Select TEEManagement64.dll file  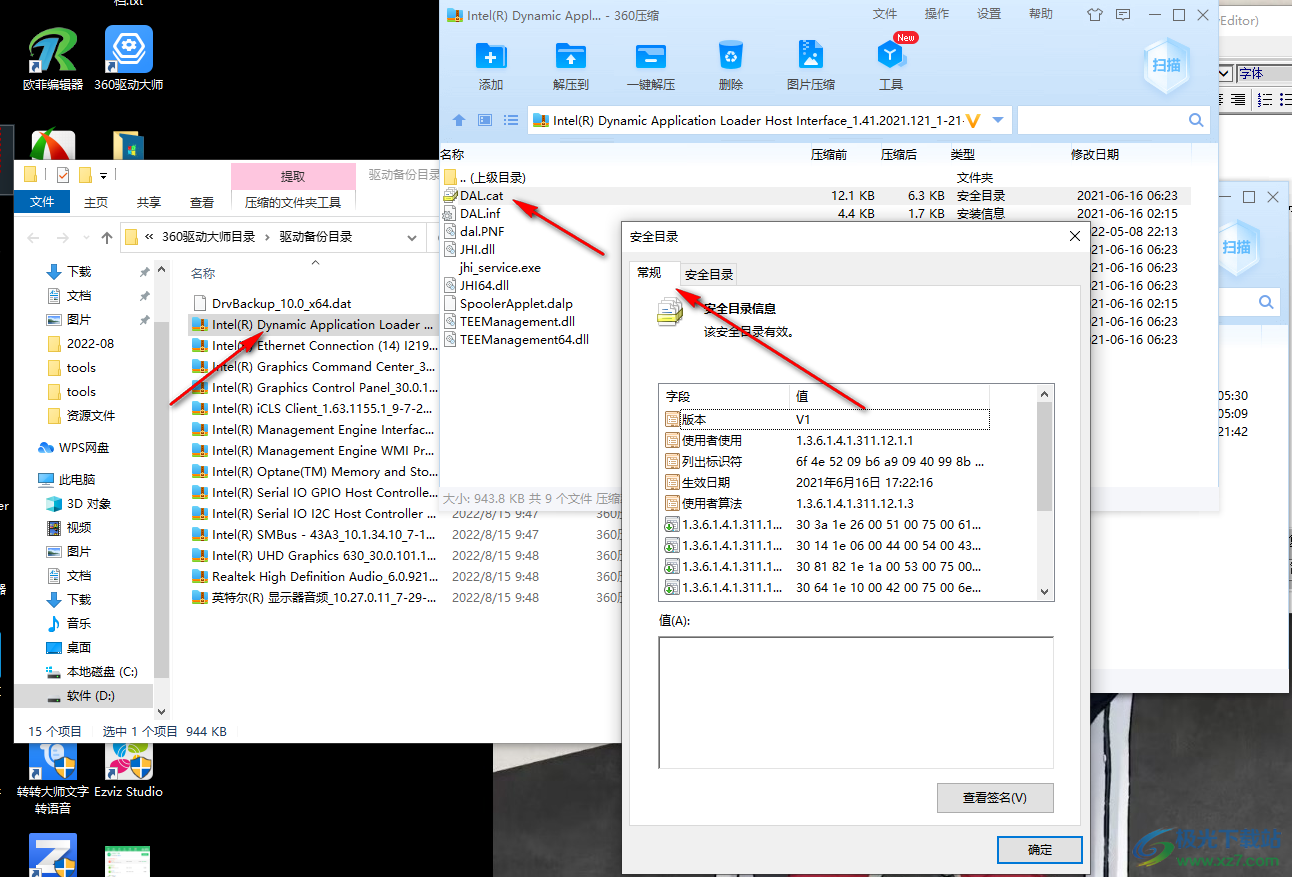tap(524, 340)
